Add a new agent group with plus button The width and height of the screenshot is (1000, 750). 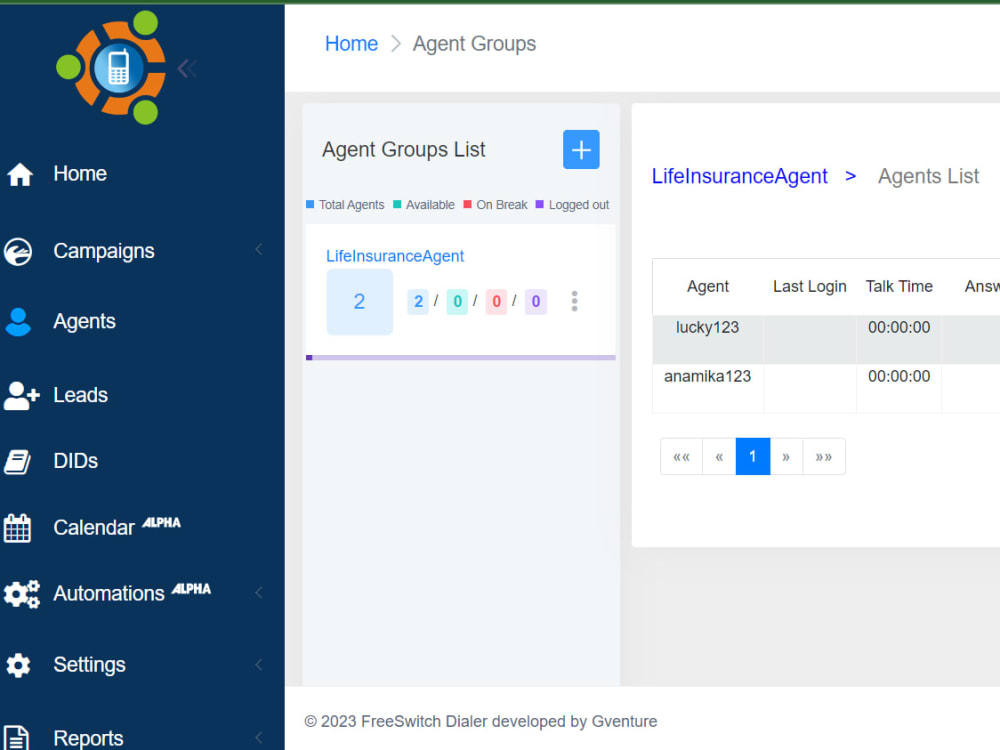pos(581,150)
